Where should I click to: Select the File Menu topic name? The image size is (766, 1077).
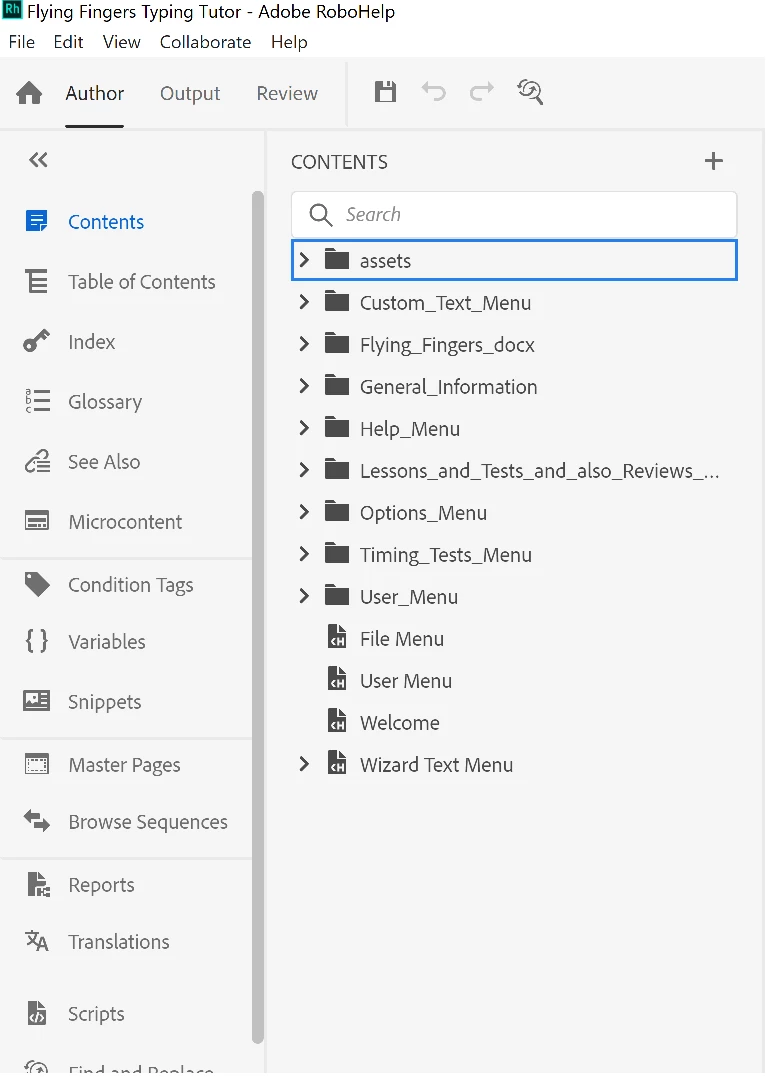point(402,639)
